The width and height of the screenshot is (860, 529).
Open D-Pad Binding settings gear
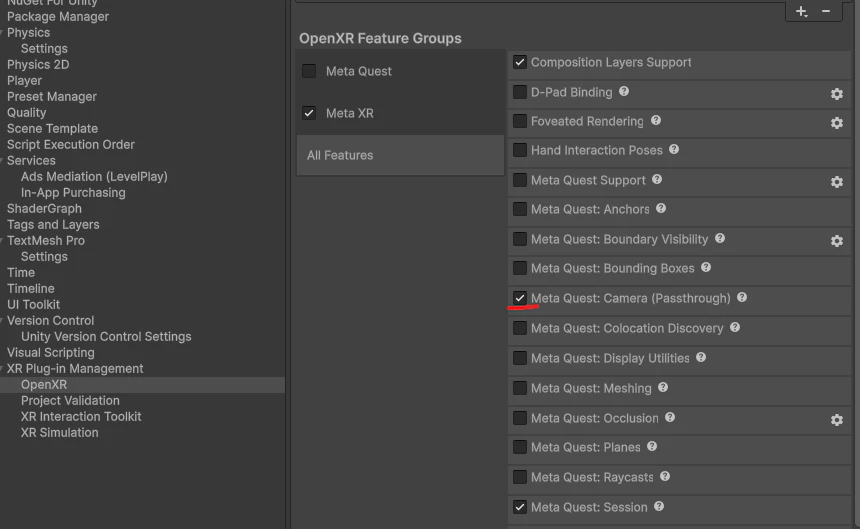836,94
